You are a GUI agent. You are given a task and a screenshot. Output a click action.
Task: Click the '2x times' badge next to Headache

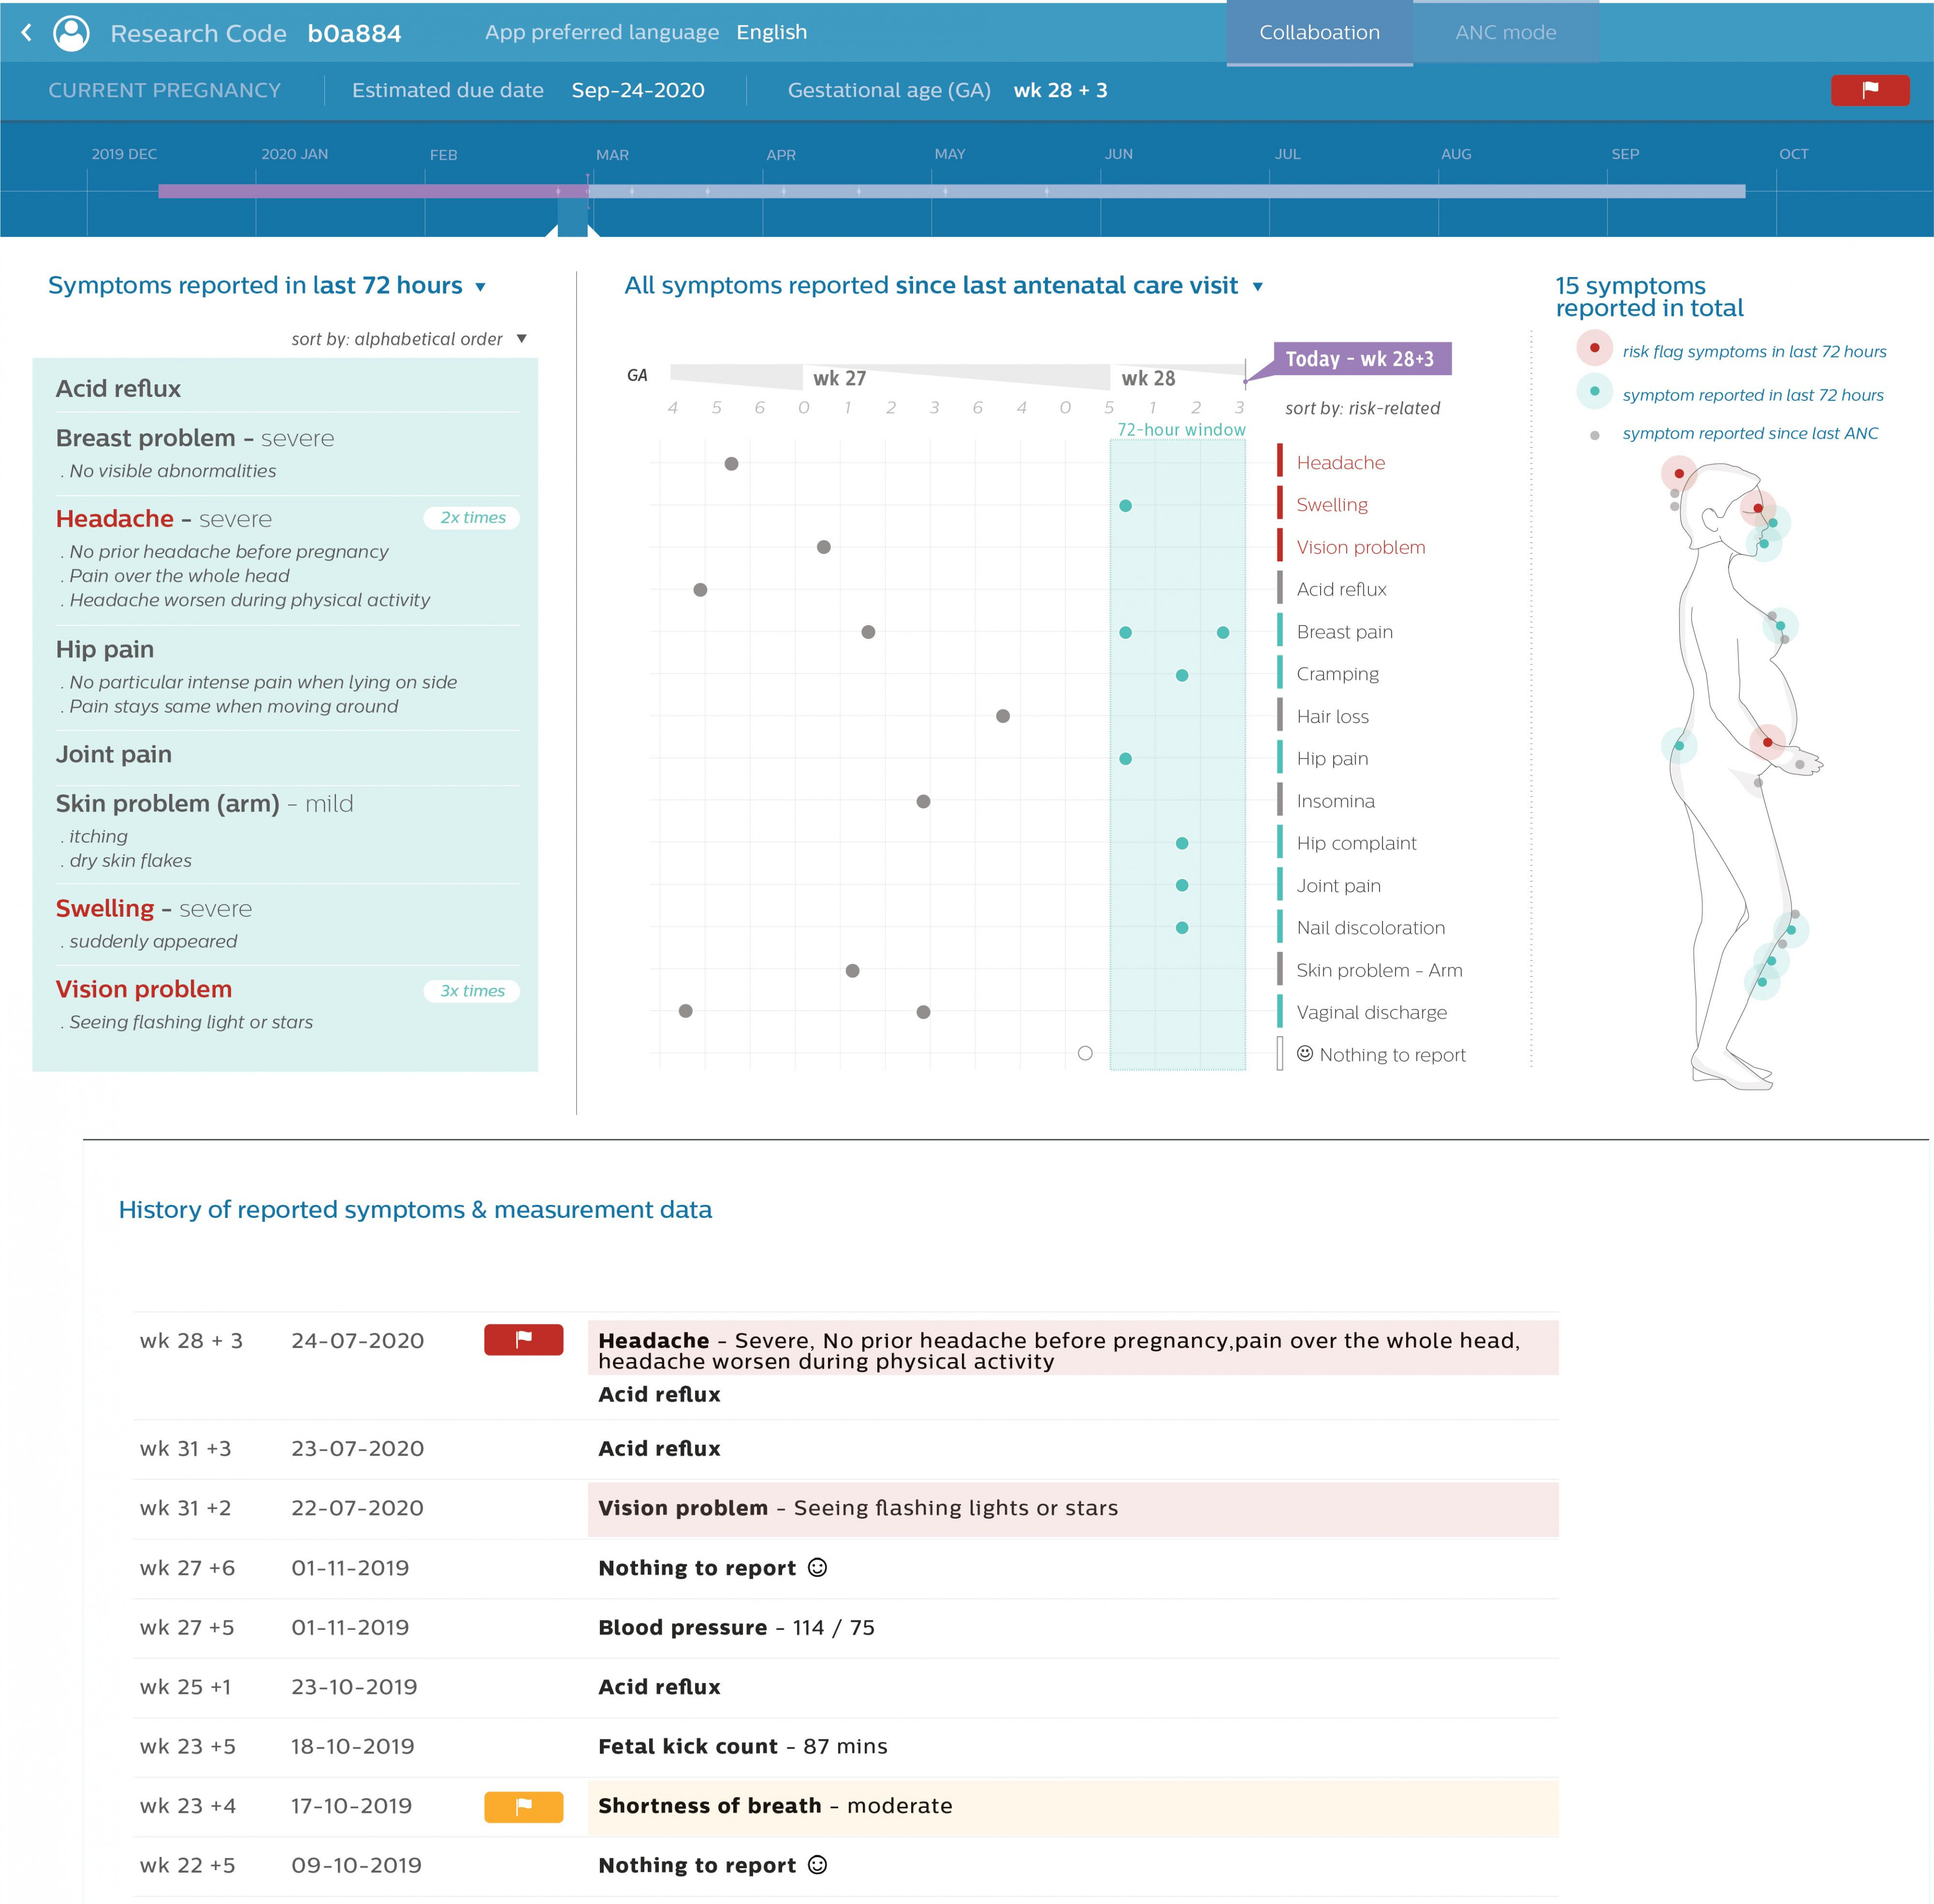coord(471,518)
